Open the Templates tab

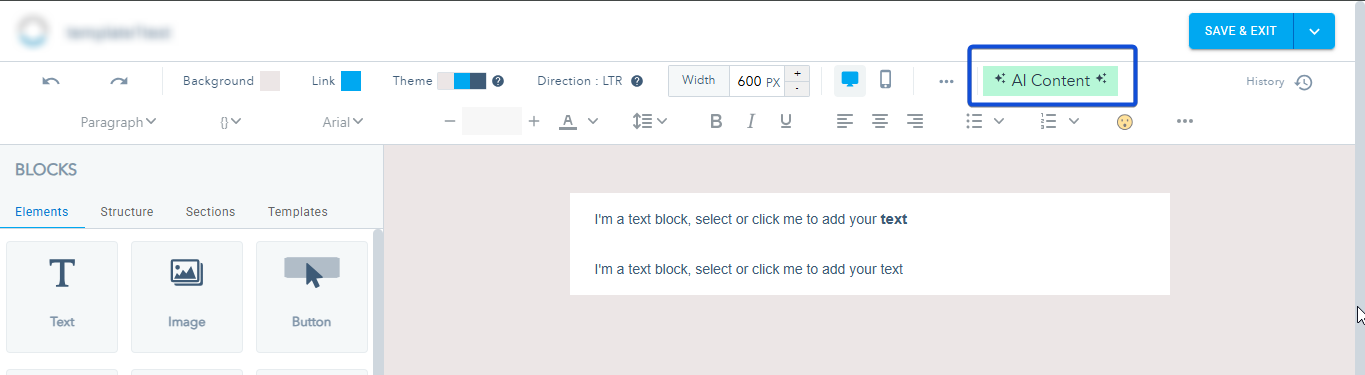click(x=298, y=212)
